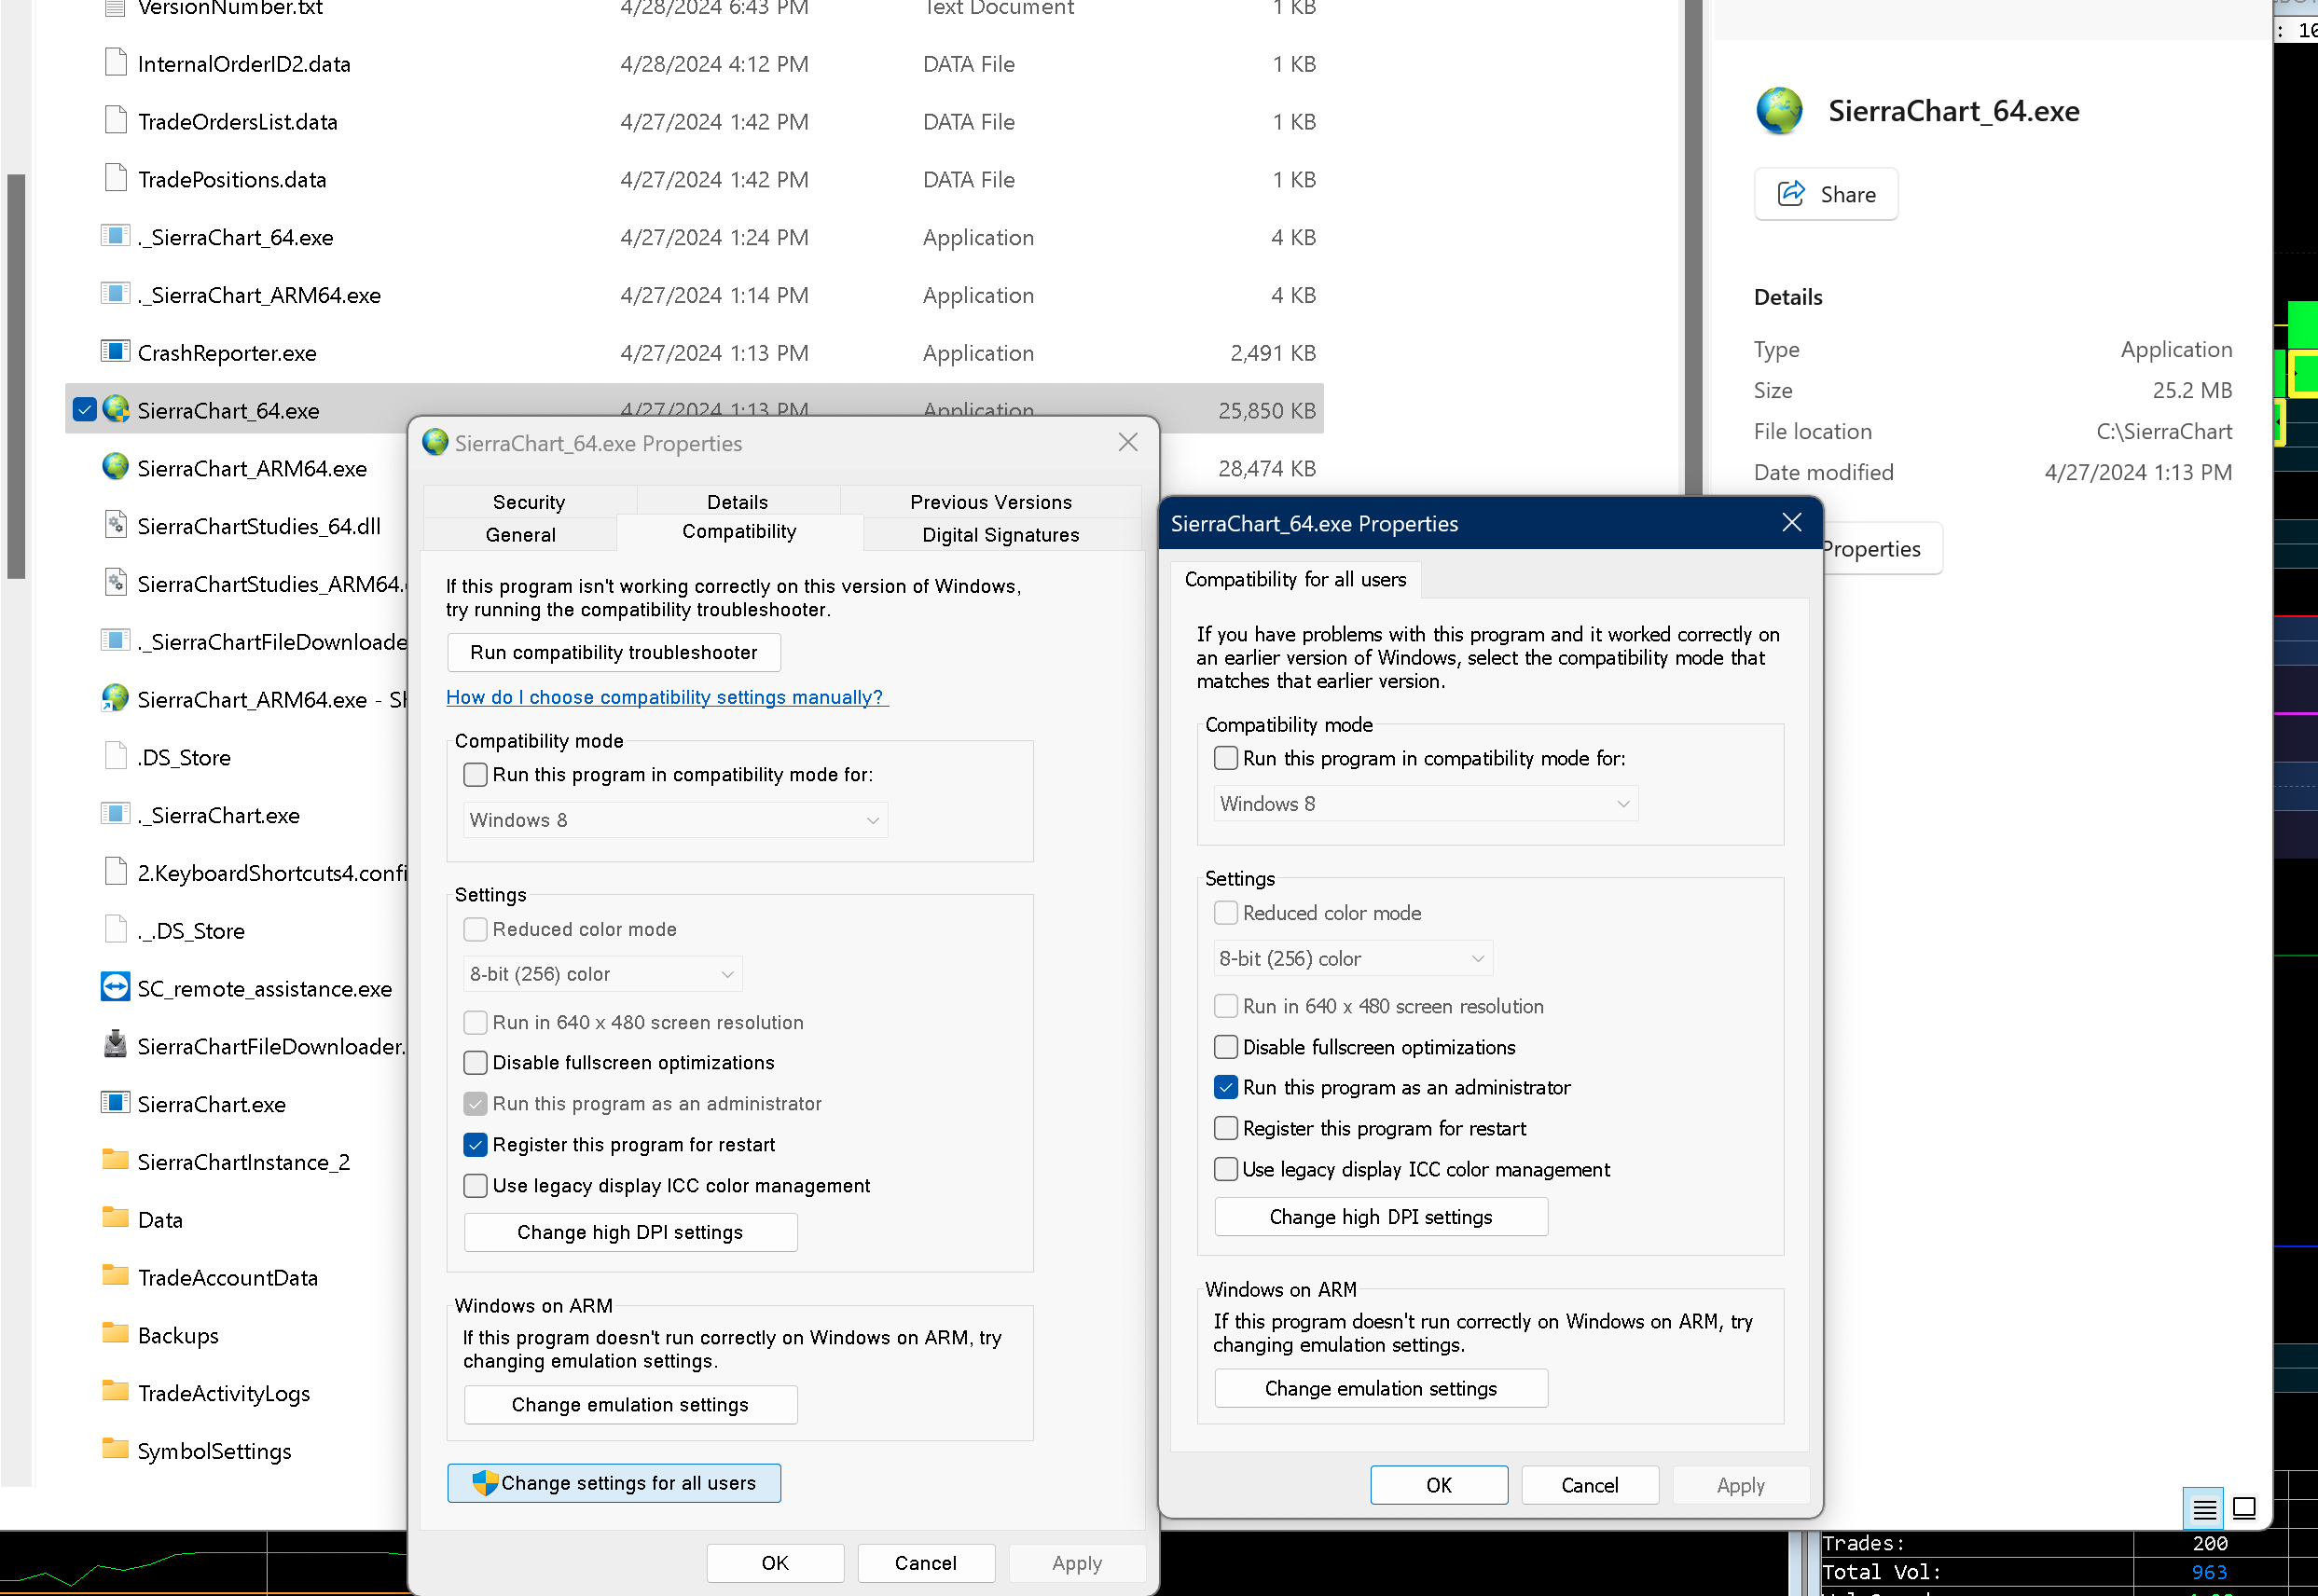Open Windows 8 dropdown in all-users dialog
The width and height of the screenshot is (2318, 1596).
click(1425, 804)
